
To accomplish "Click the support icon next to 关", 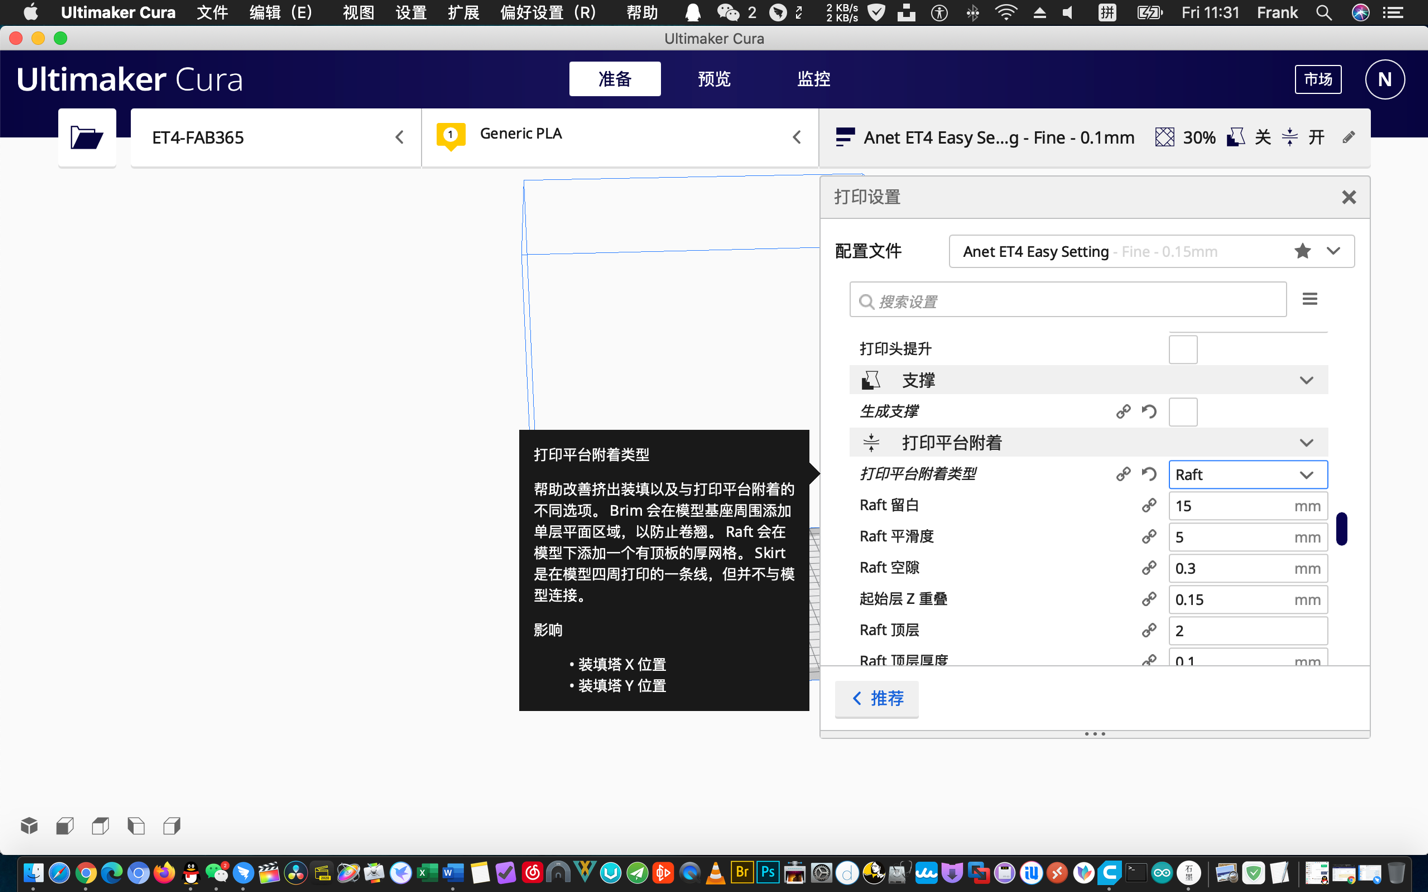I will (x=1235, y=137).
